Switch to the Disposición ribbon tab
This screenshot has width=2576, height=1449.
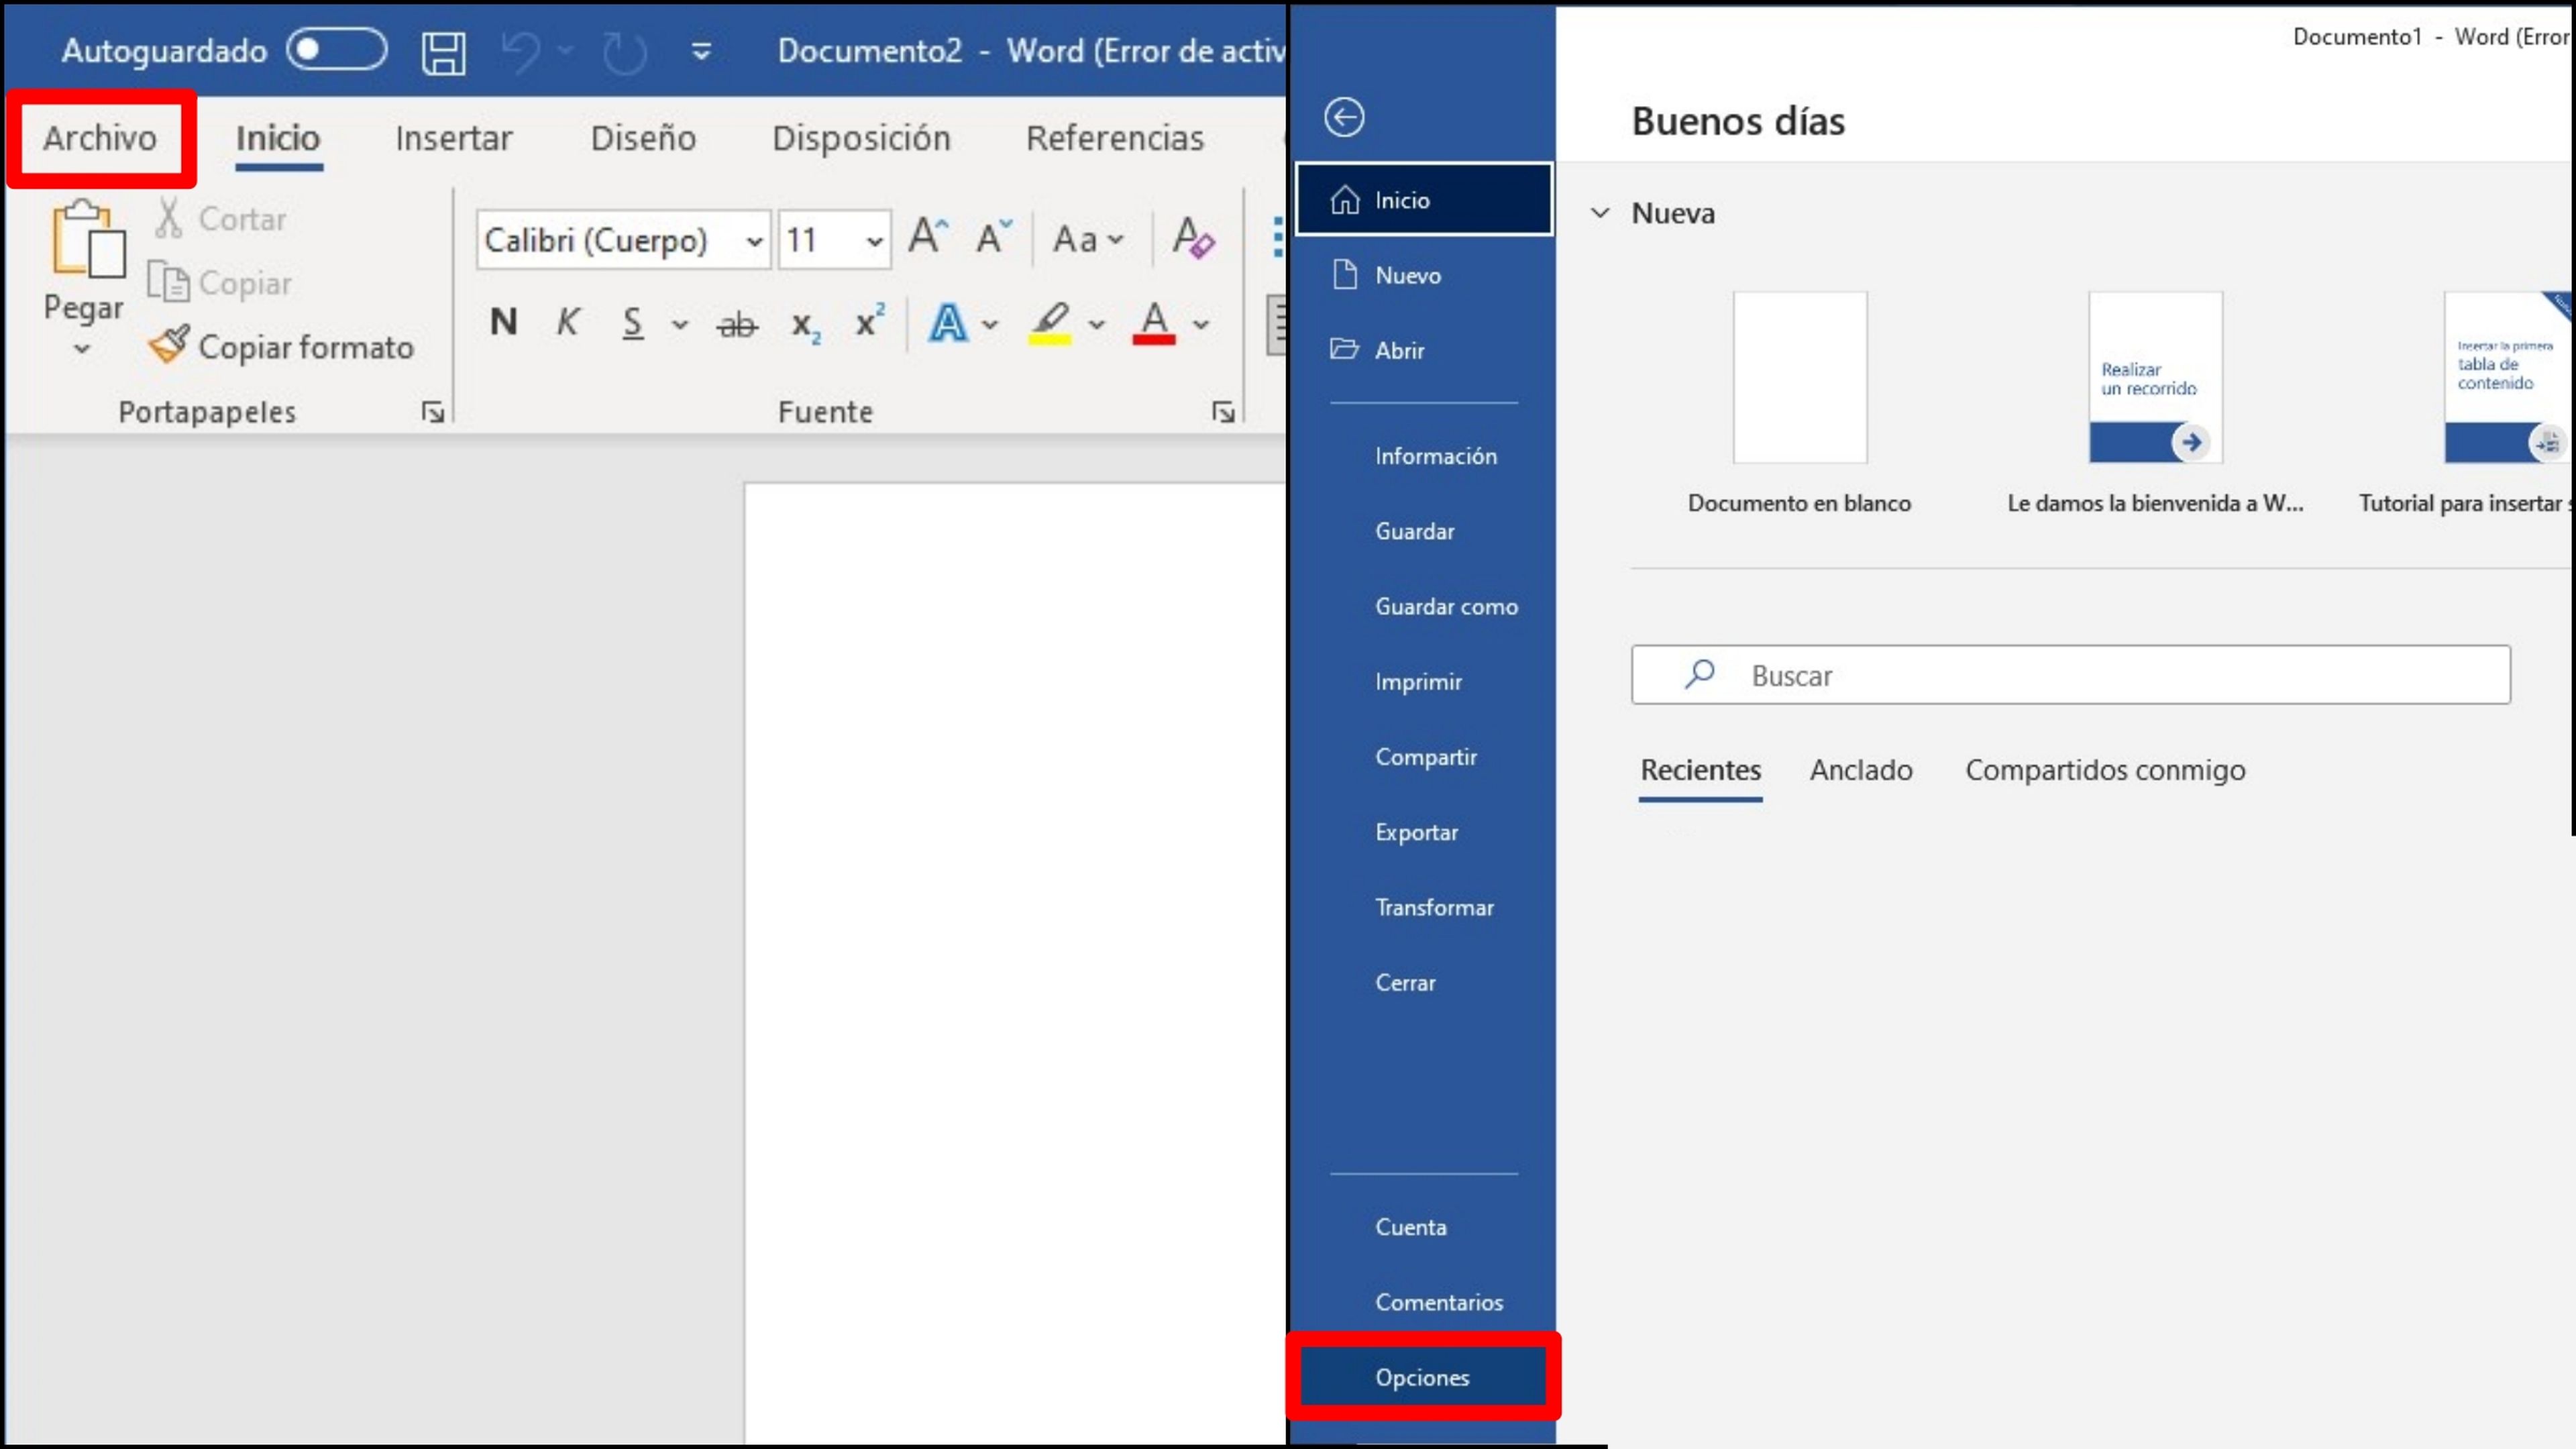pos(861,138)
